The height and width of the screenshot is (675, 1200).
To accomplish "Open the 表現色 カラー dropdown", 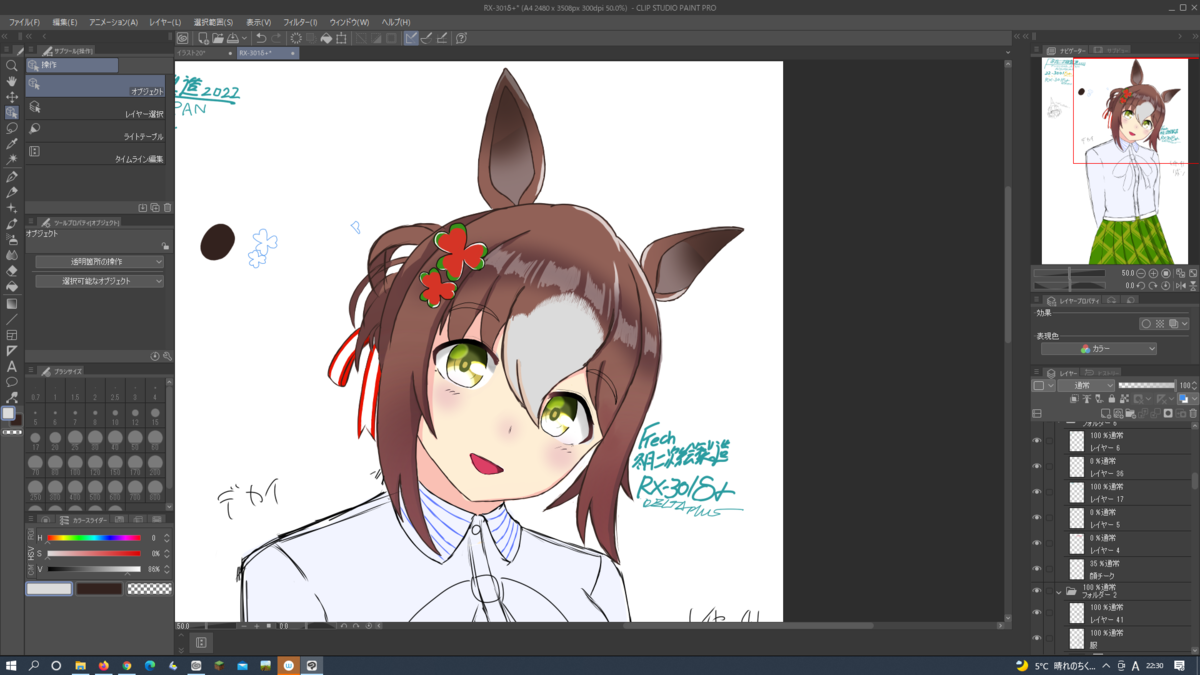I will click(1099, 349).
